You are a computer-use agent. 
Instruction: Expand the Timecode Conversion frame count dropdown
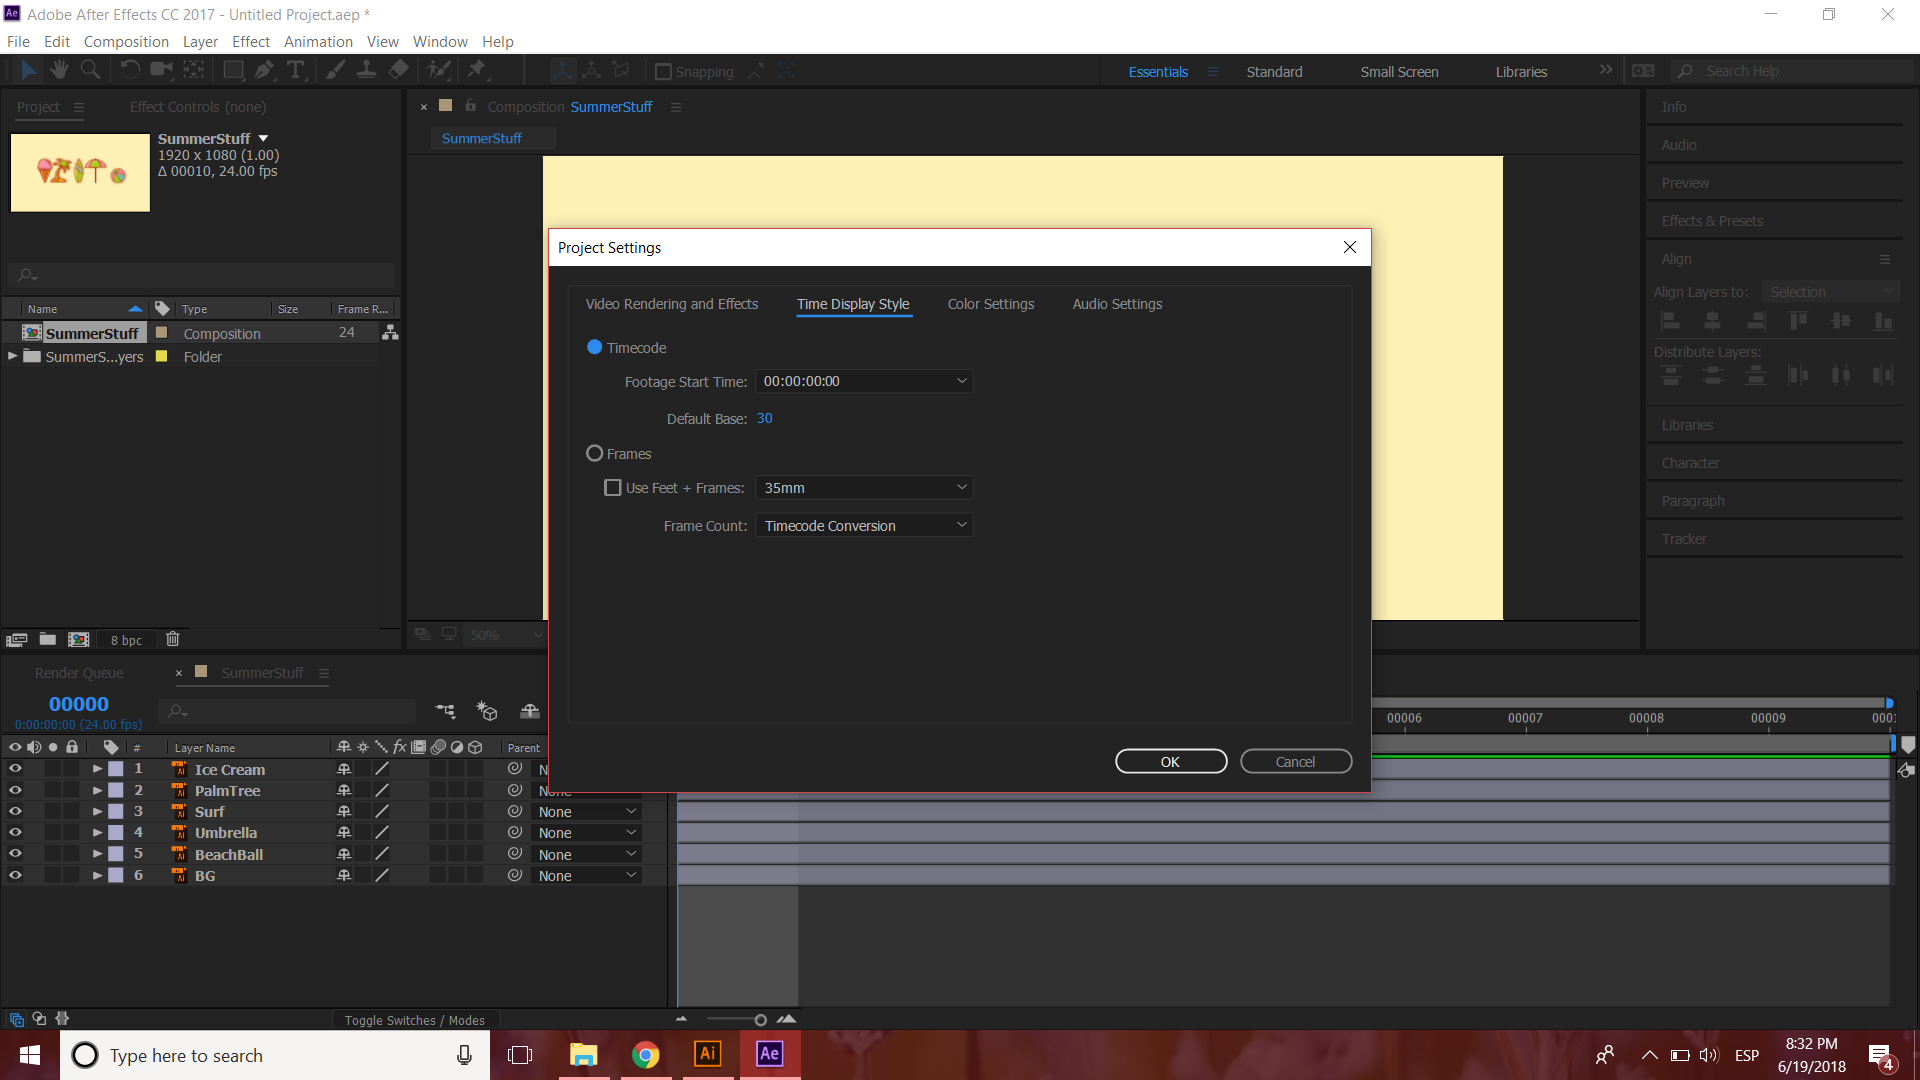click(x=864, y=525)
